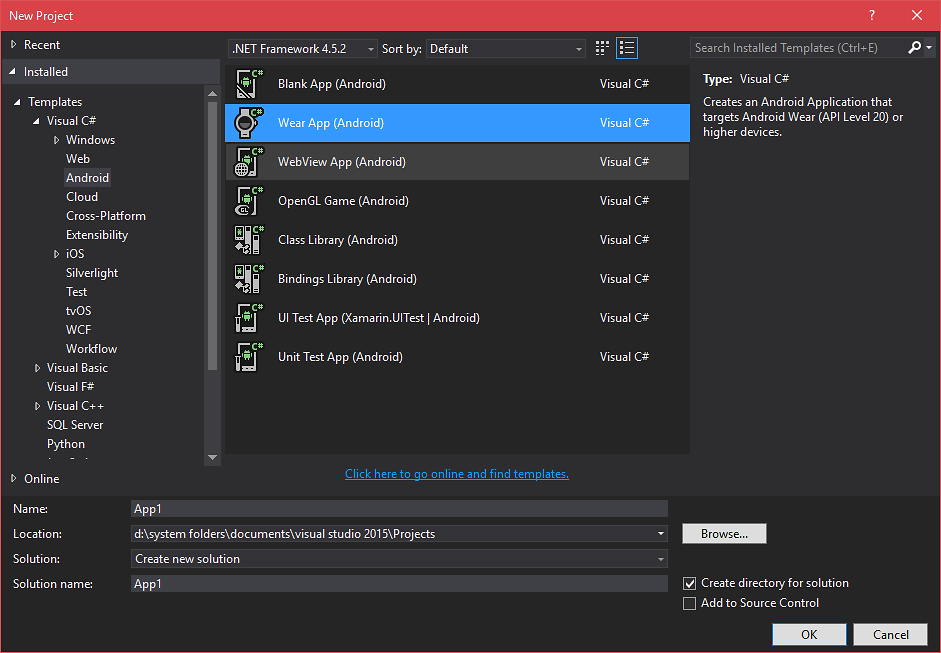Viewport: 941px width, 653px height.
Task: Select the tvOS category
Action: click(78, 311)
